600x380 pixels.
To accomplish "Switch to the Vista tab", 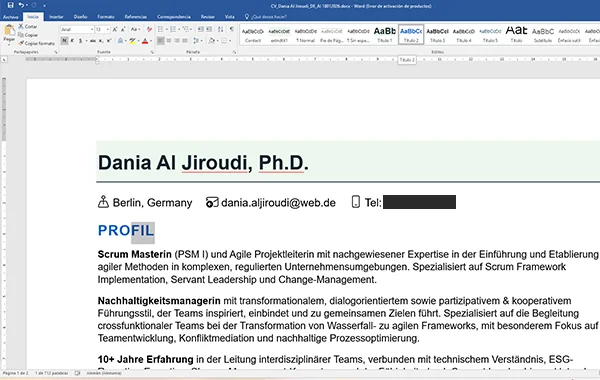I will [230, 17].
